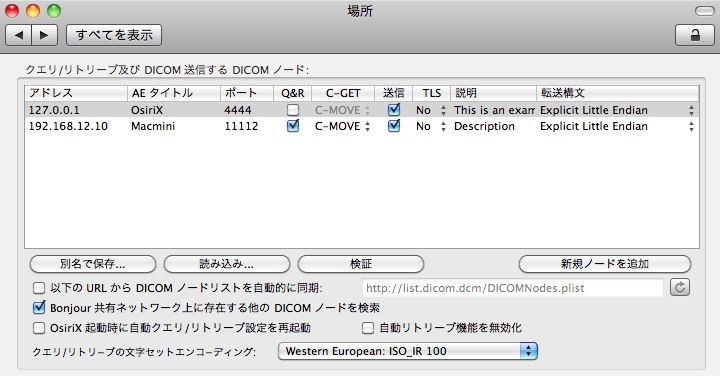Click 別名で保存... button
The image size is (720, 376).
93,264
